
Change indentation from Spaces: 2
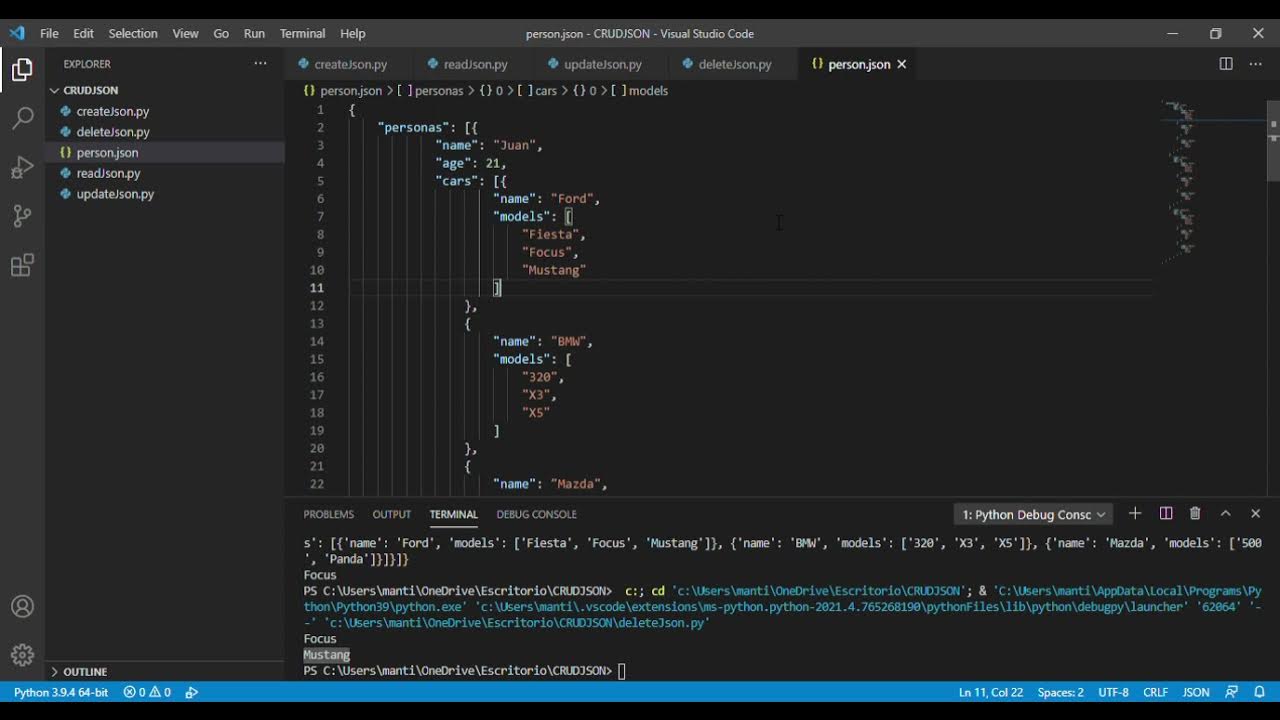pos(1060,692)
